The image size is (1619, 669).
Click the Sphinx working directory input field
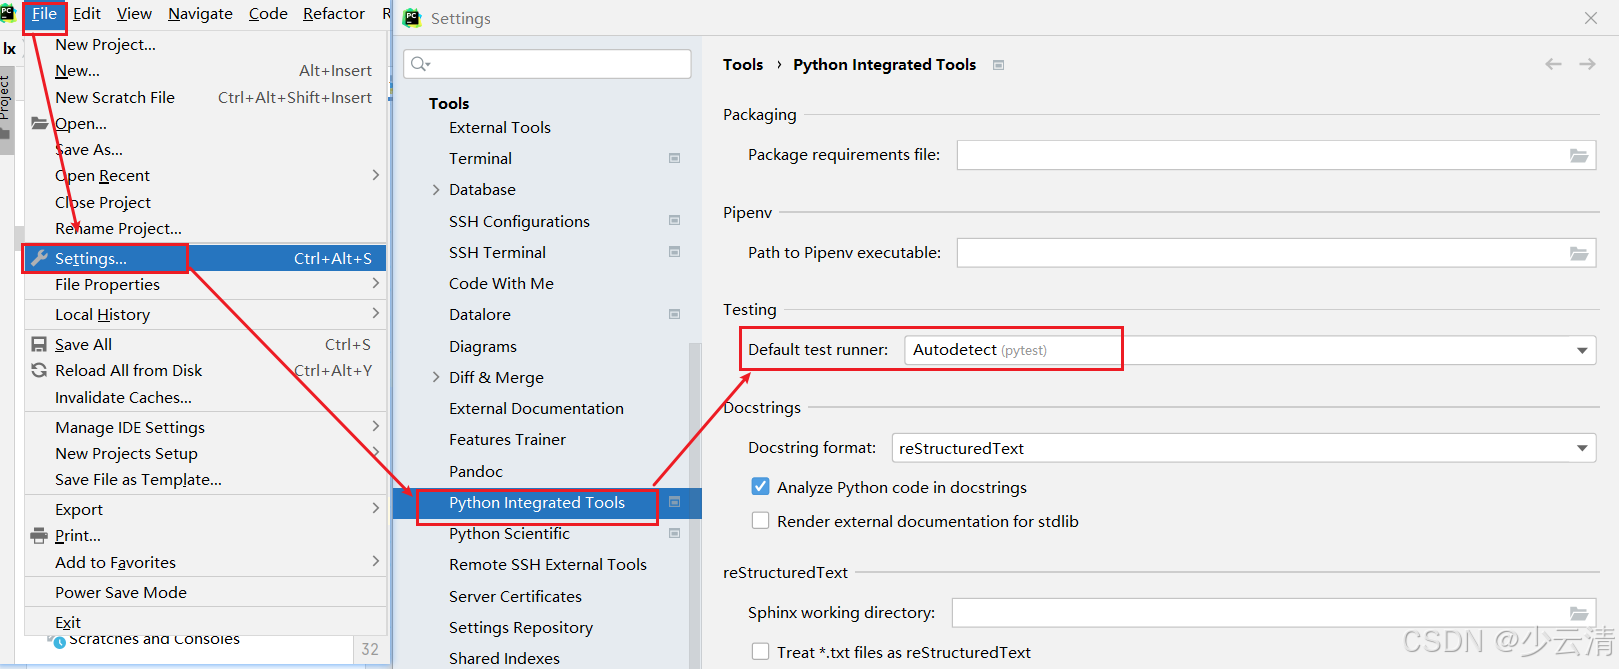1274,613
